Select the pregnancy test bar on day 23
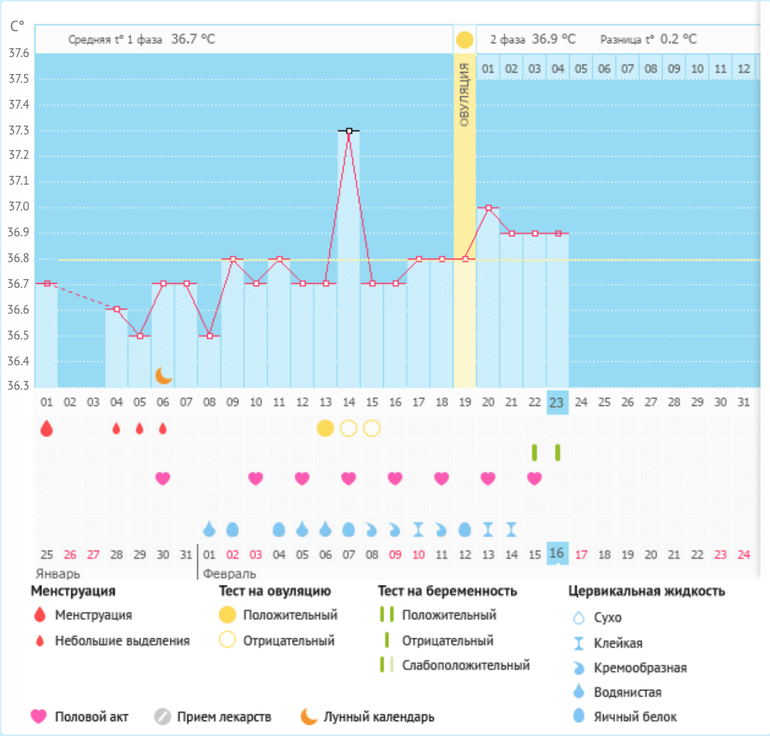 tap(557, 452)
